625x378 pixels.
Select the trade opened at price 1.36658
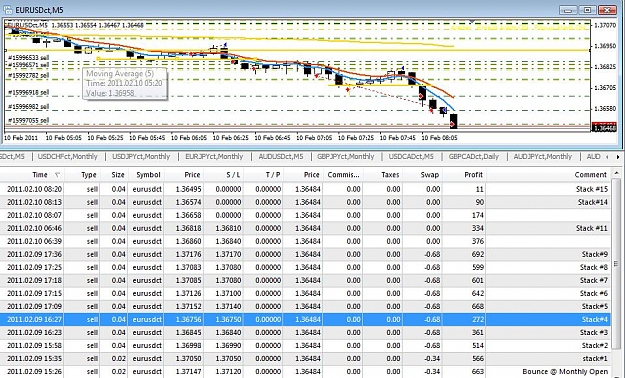coord(305,215)
